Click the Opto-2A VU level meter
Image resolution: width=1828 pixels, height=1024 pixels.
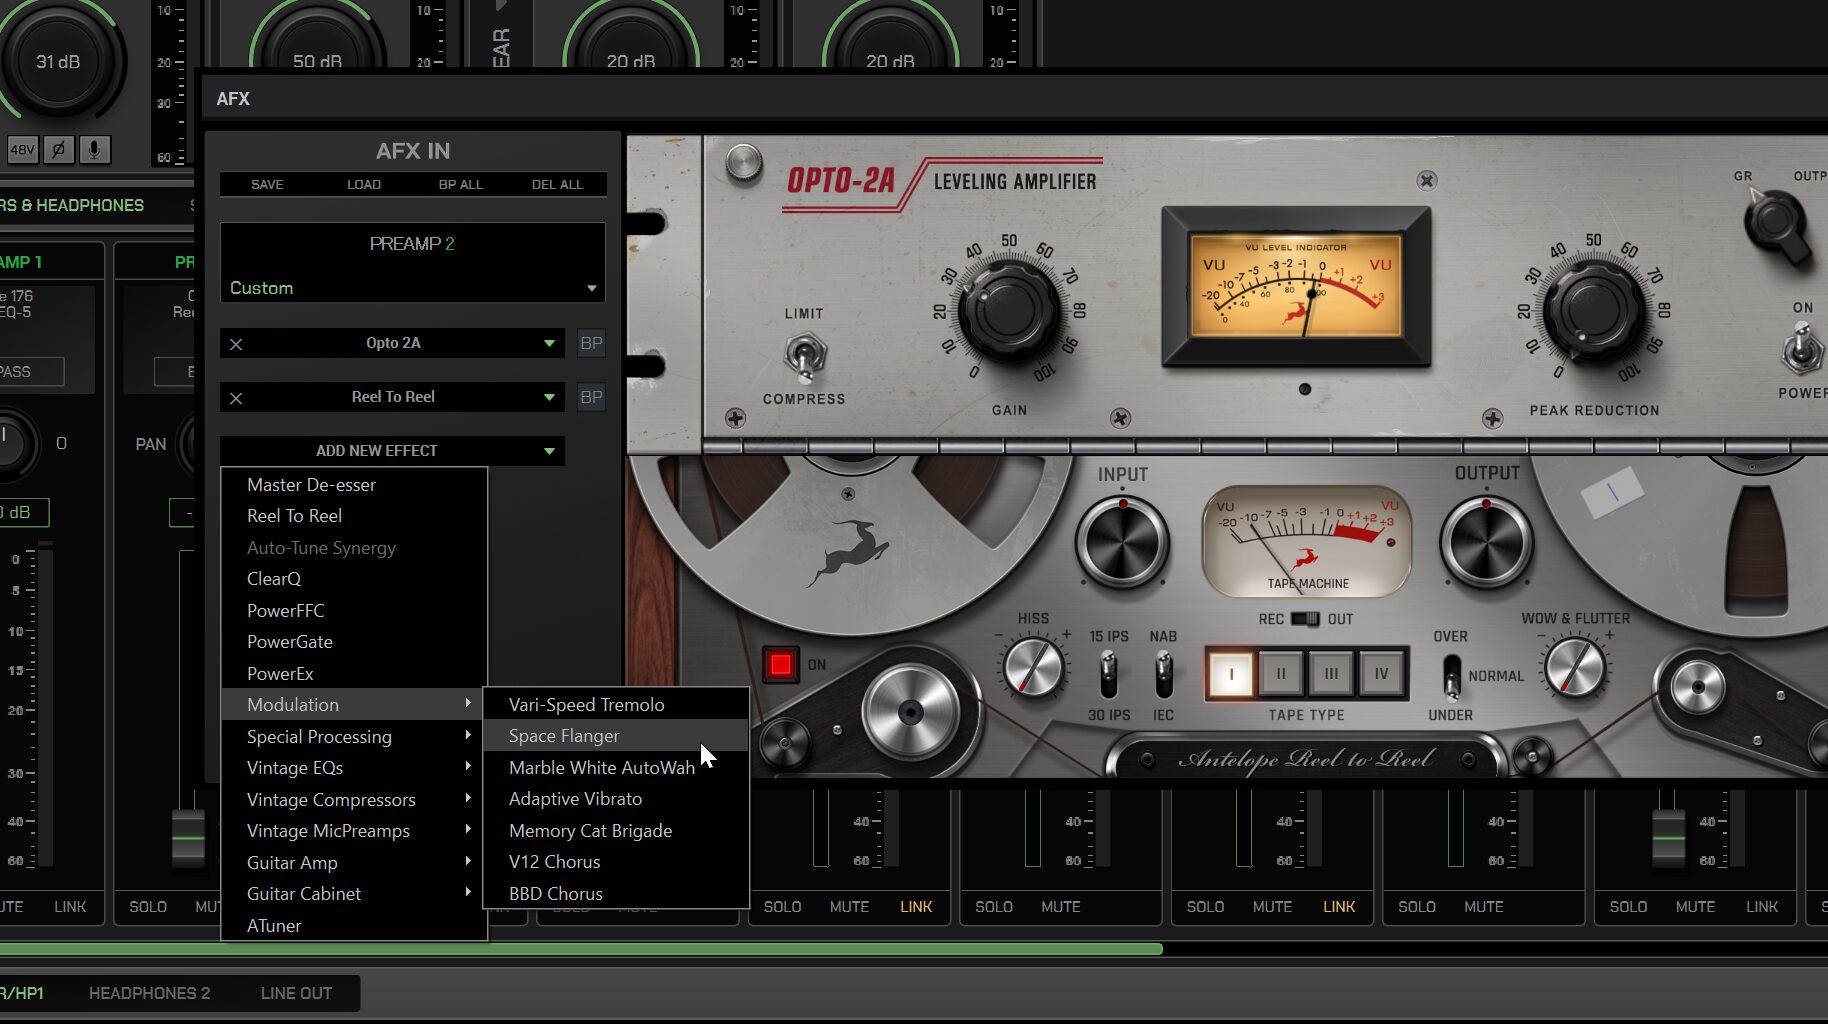coord(1296,287)
